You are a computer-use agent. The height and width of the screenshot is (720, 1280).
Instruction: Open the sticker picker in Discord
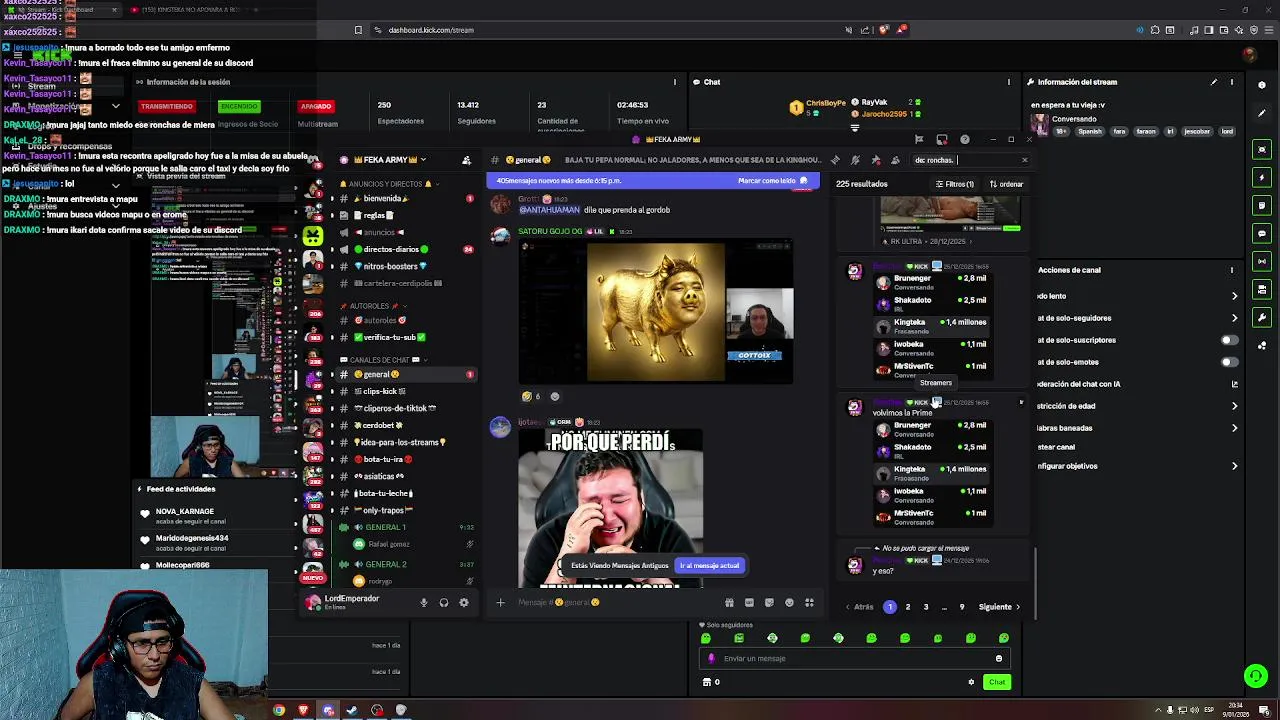point(769,602)
